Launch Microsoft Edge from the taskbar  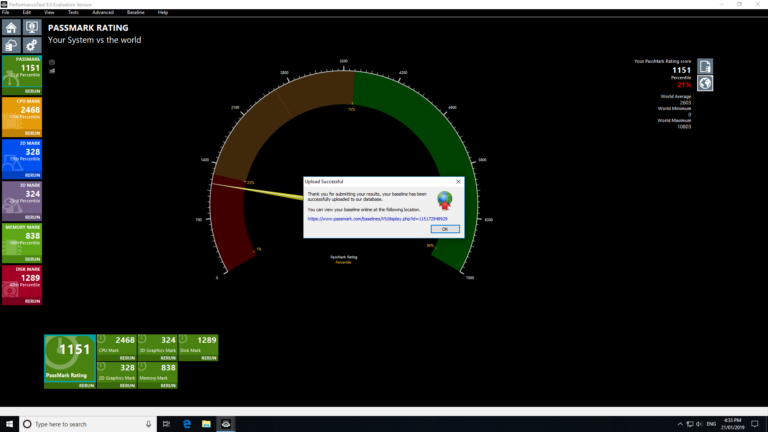click(x=187, y=424)
